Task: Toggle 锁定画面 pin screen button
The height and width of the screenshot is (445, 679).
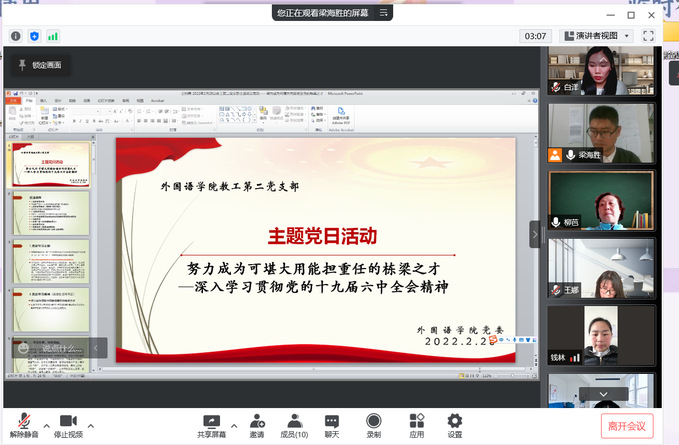Action: point(39,65)
